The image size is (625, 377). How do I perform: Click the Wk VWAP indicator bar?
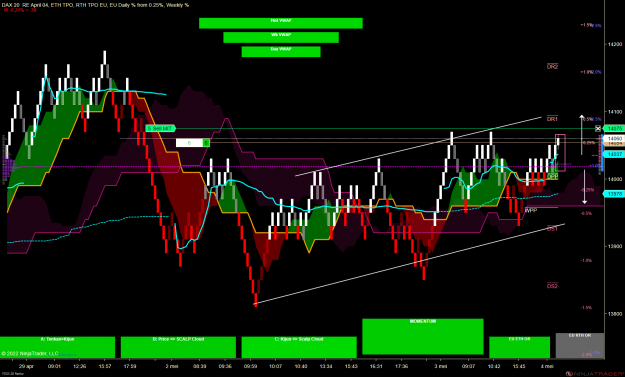click(281, 37)
